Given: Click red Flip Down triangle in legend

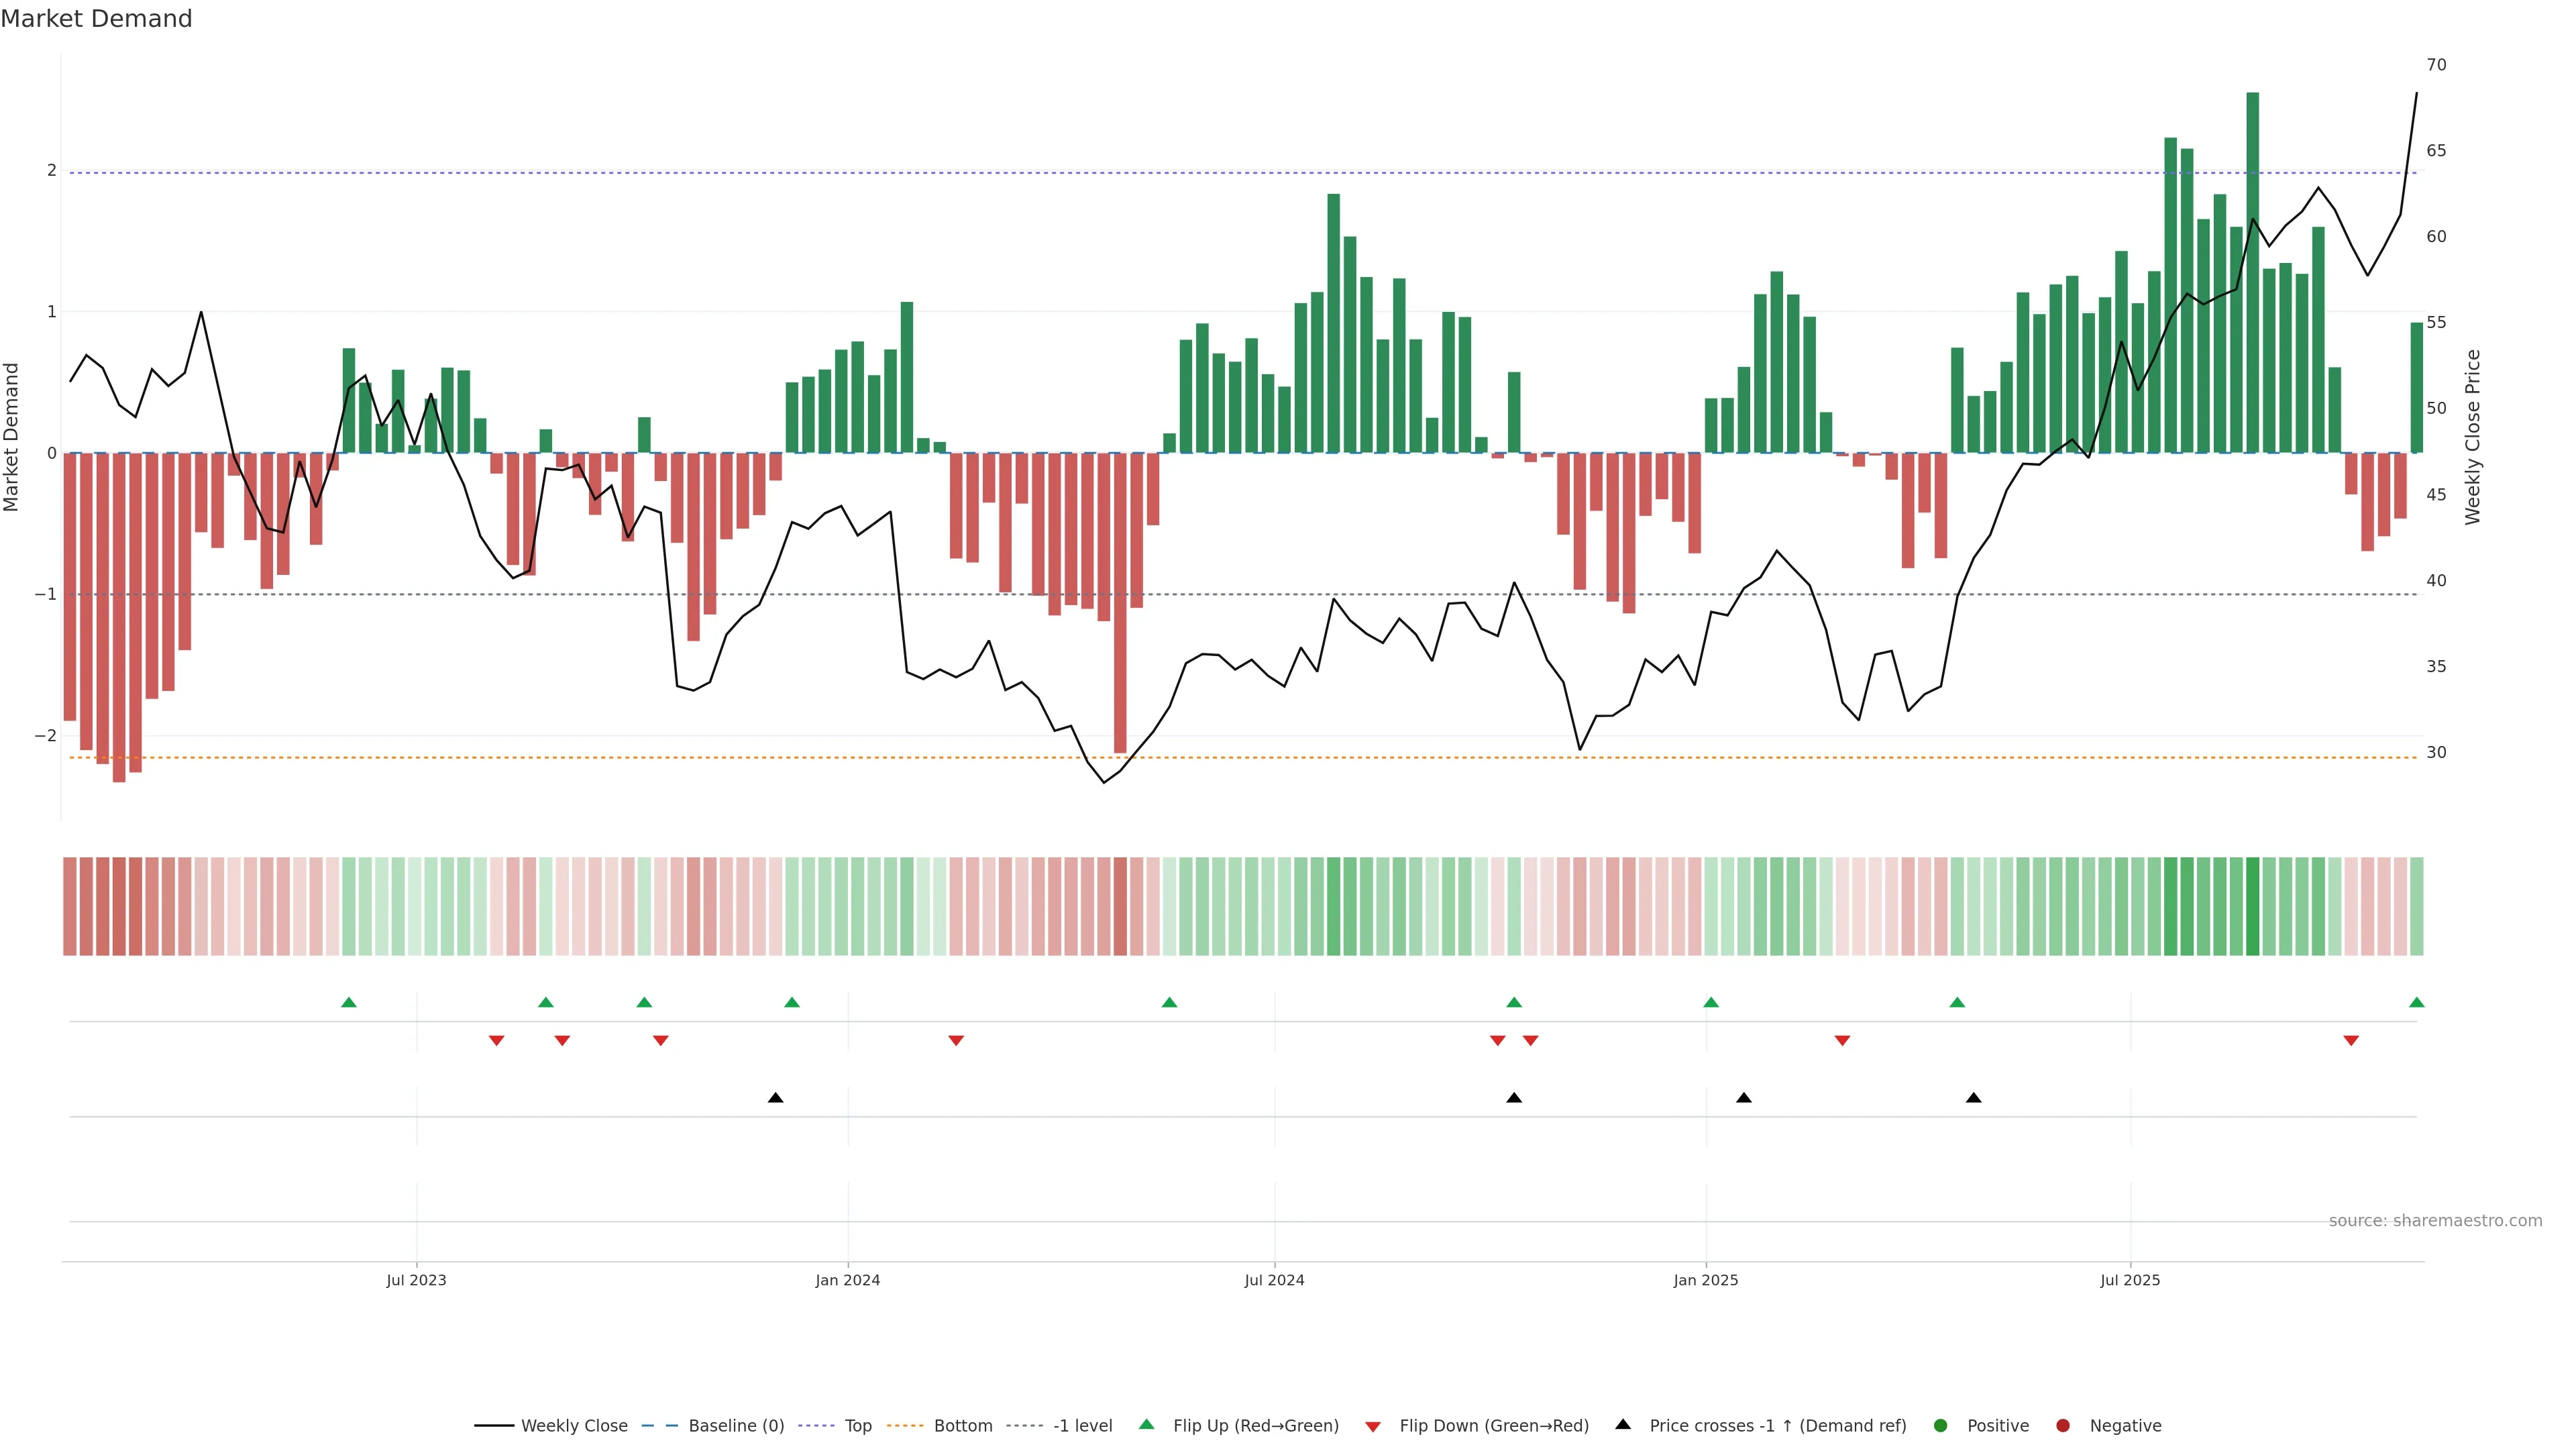Looking at the screenshot, I should tap(1373, 1426).
